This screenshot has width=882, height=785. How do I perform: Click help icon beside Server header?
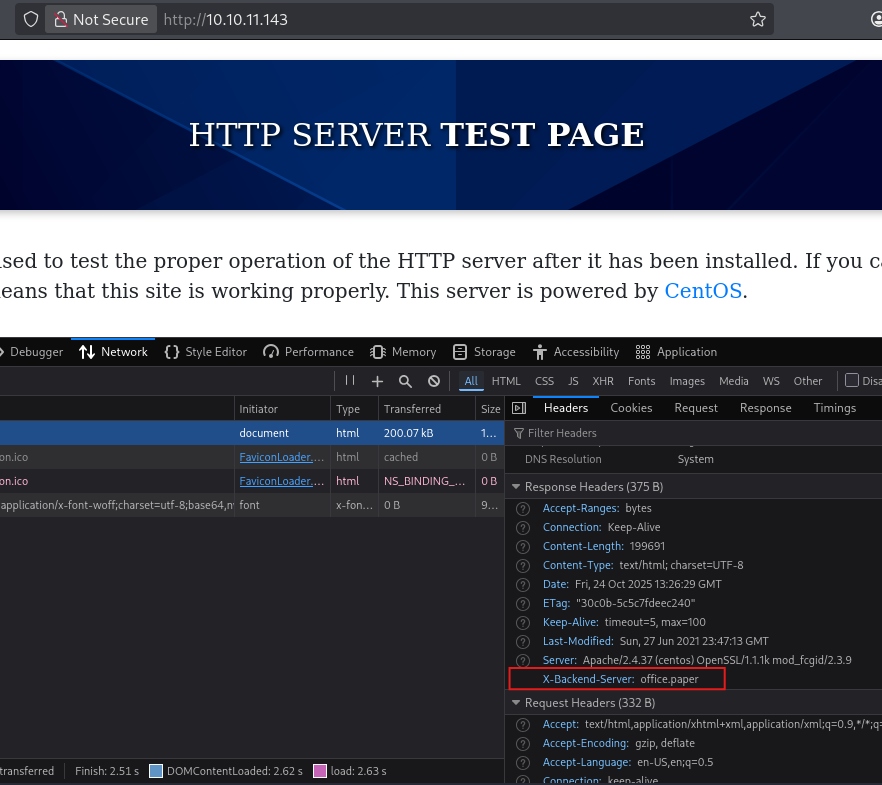523,661
